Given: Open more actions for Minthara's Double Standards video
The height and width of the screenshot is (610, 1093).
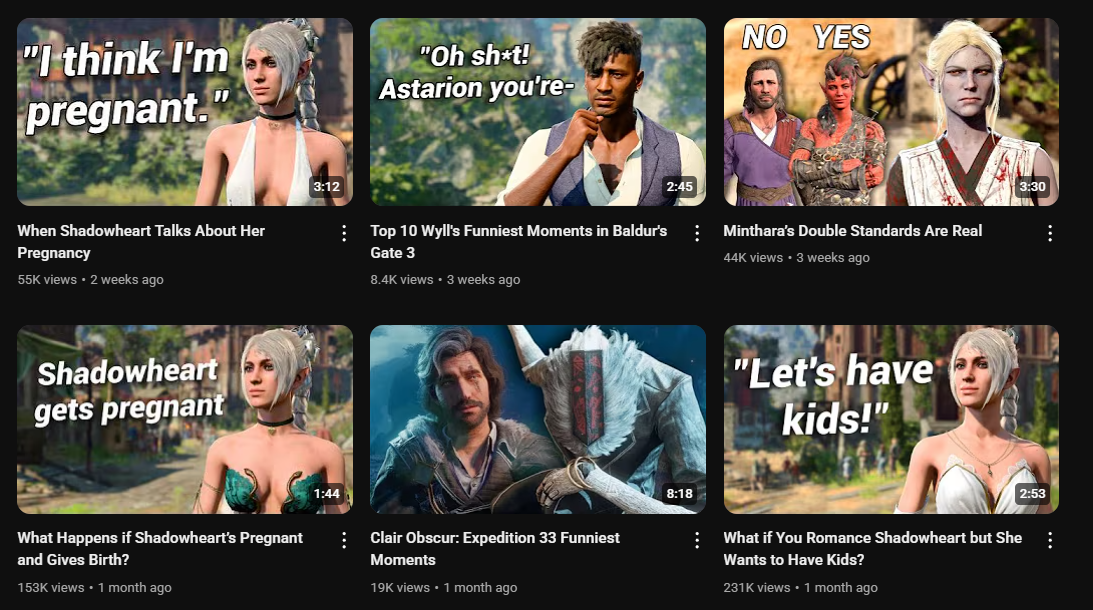Looking at the screenshot, I should (1050, 234).
